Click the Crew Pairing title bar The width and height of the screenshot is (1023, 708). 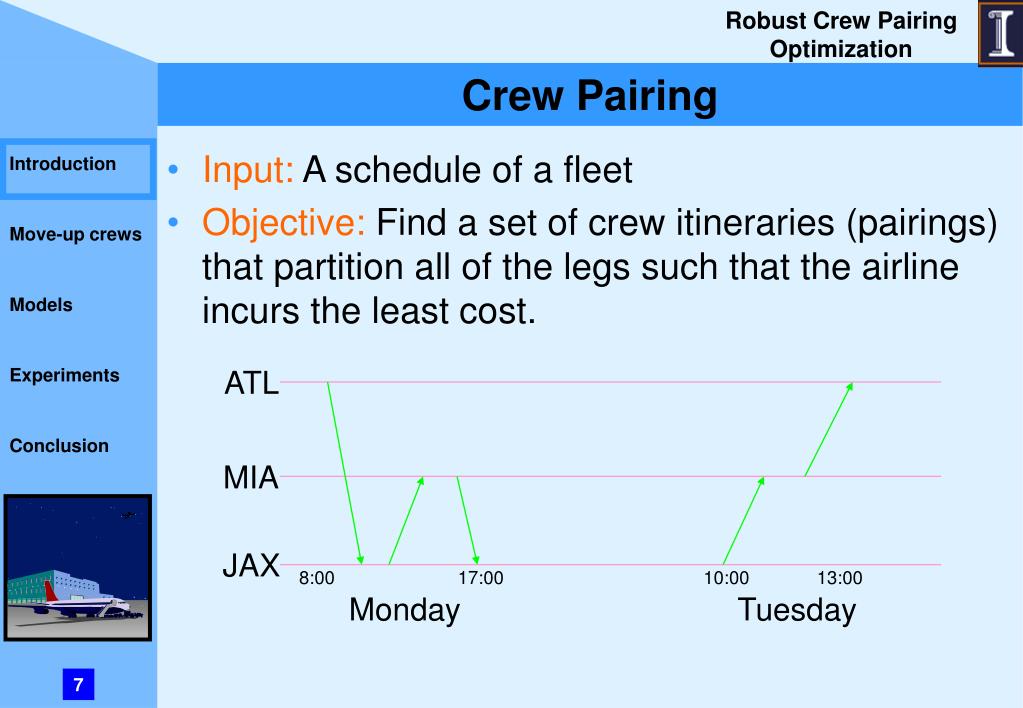[590, 95]
